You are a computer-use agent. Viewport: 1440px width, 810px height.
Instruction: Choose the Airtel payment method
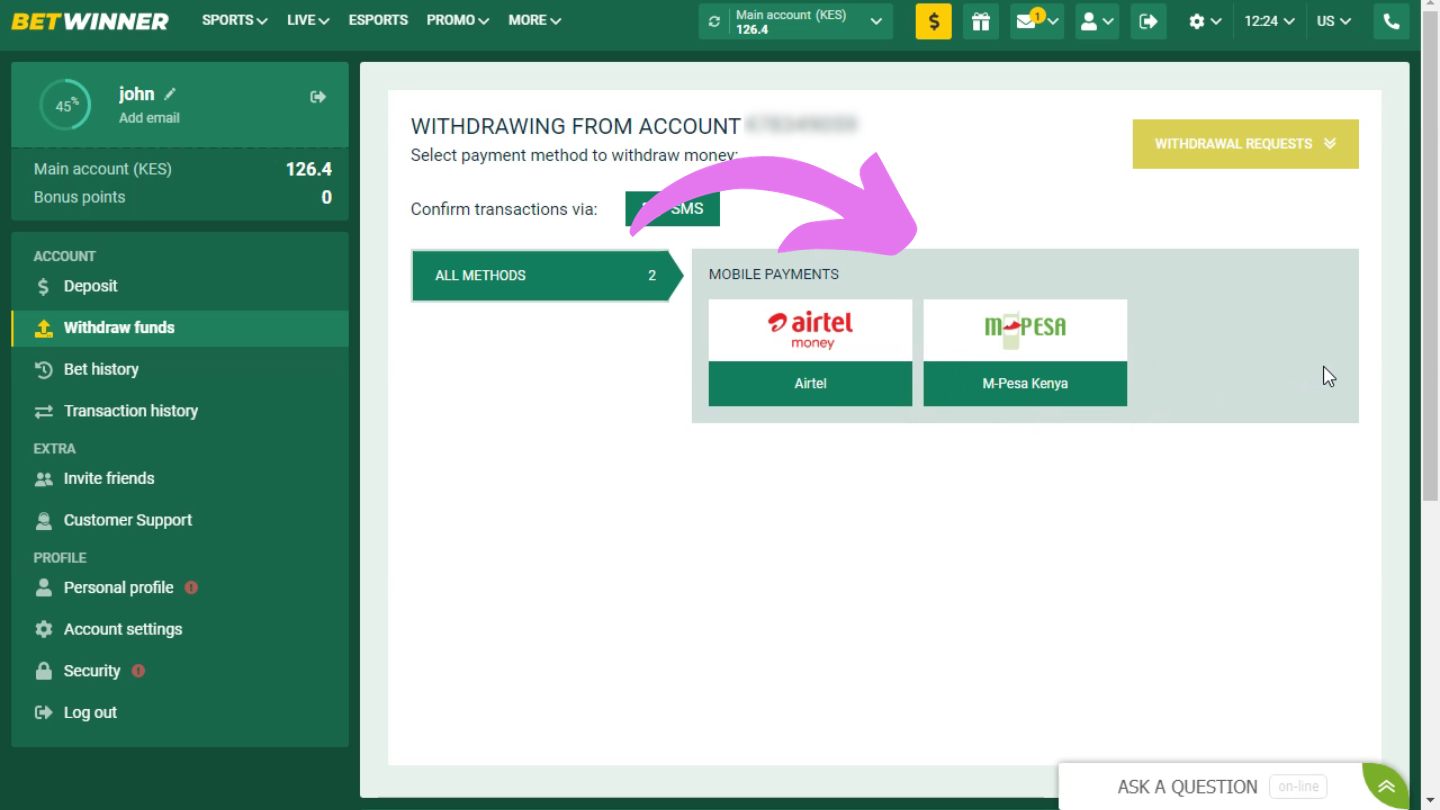(x=810, y=353)
